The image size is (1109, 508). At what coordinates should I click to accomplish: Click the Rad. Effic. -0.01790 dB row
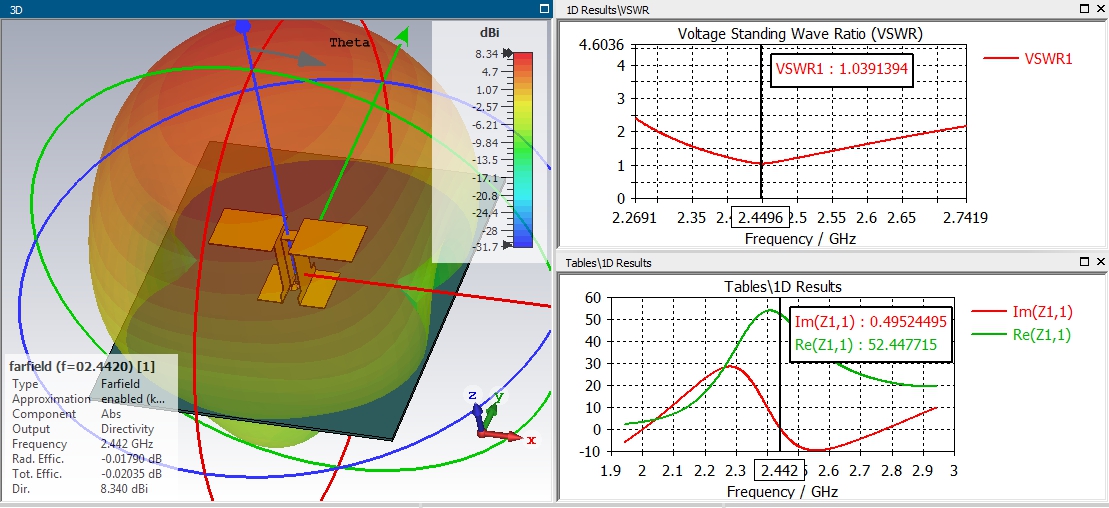pyautogui.click(x=88, y=458)
